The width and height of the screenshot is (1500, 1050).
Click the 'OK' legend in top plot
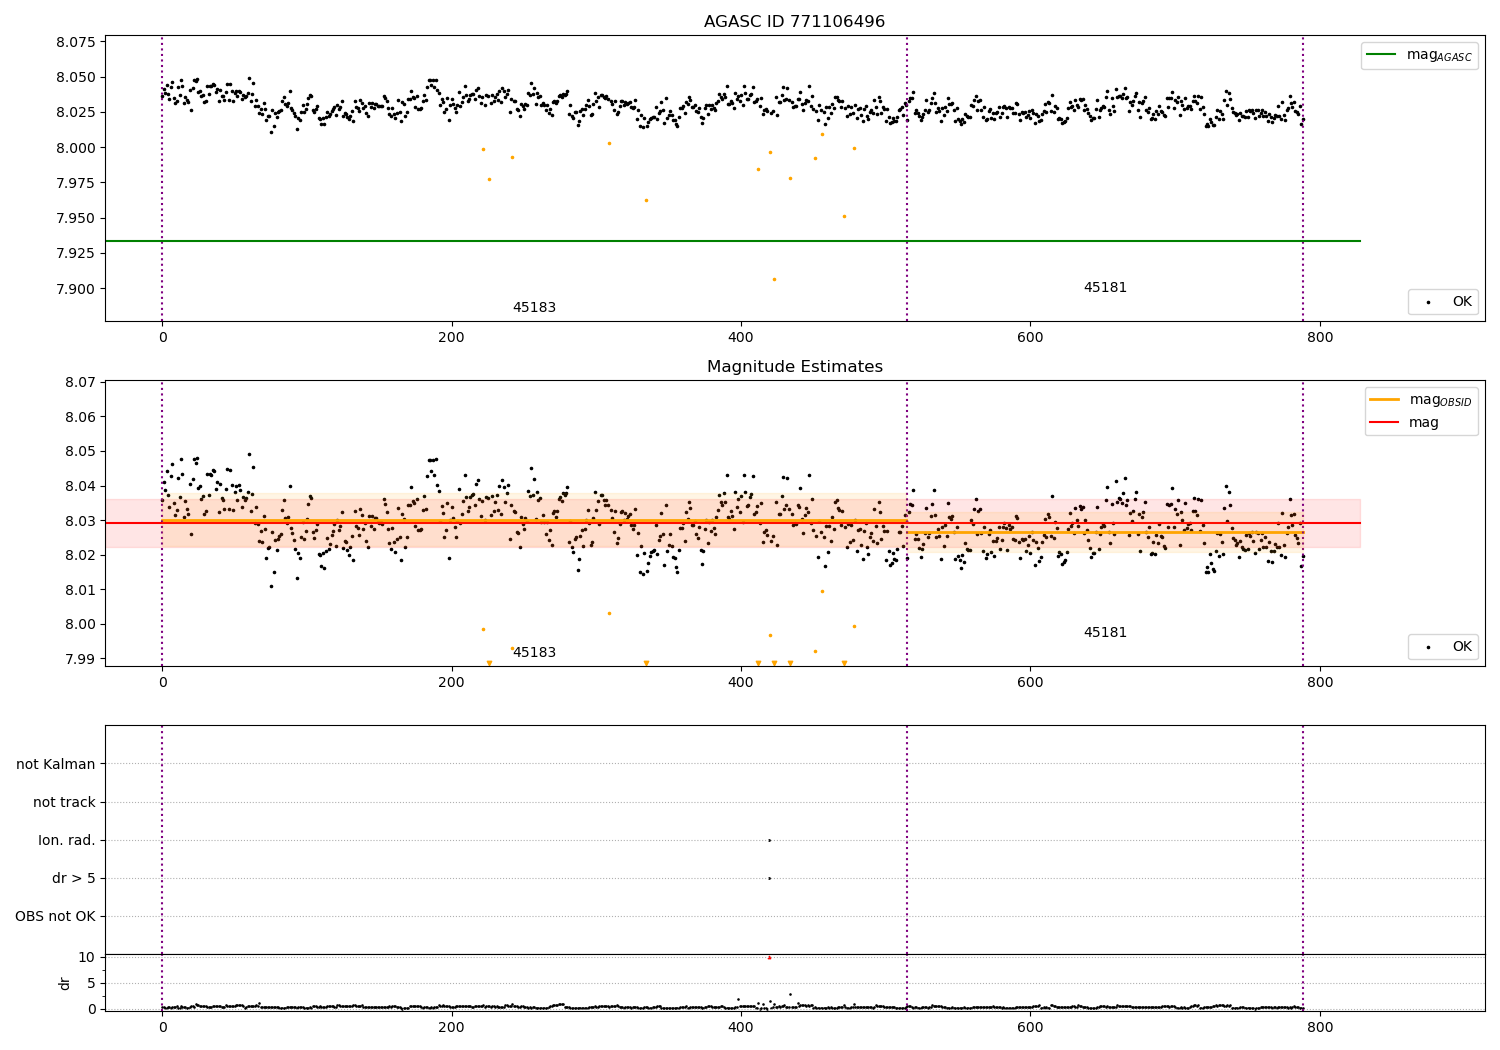(x=1443, y=302)
